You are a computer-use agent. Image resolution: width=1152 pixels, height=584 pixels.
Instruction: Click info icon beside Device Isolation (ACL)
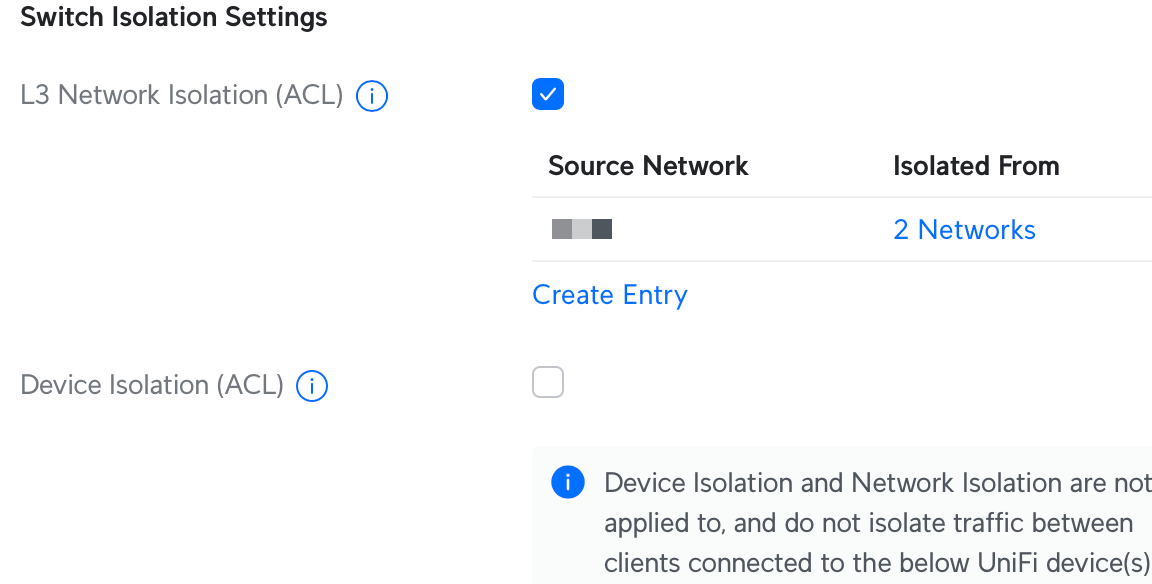pos(312,386)
